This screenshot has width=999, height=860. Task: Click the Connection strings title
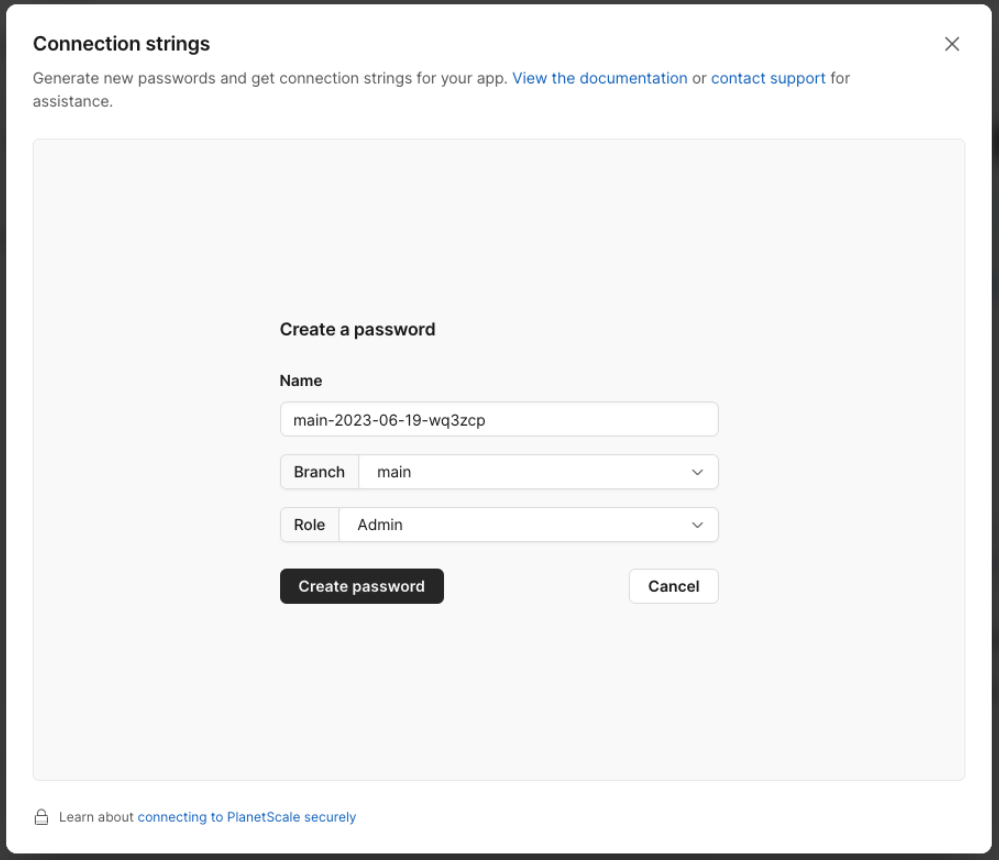(121, 44)
